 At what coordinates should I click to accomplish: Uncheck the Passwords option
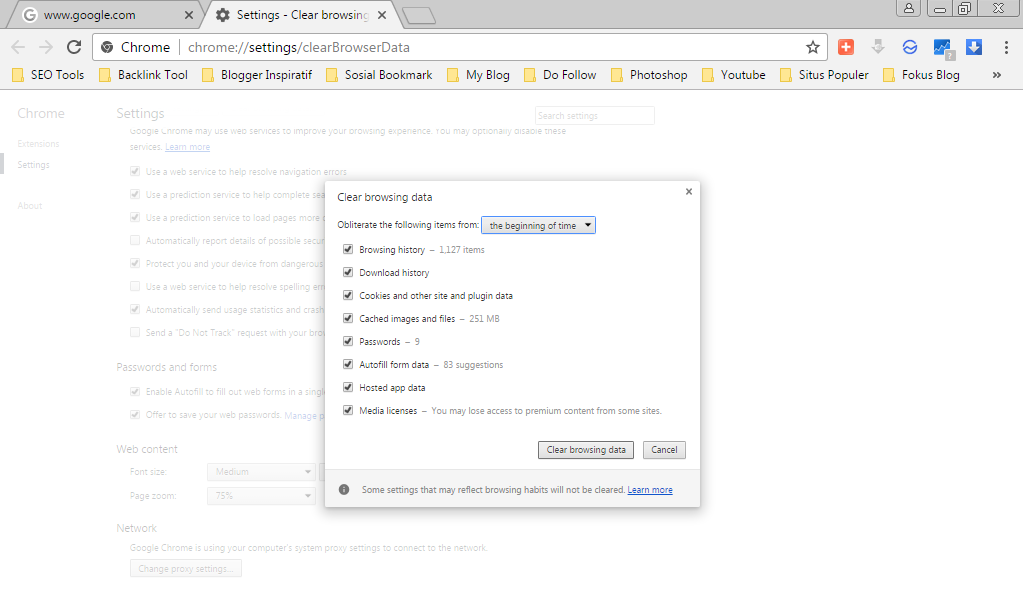coord(348,341)
